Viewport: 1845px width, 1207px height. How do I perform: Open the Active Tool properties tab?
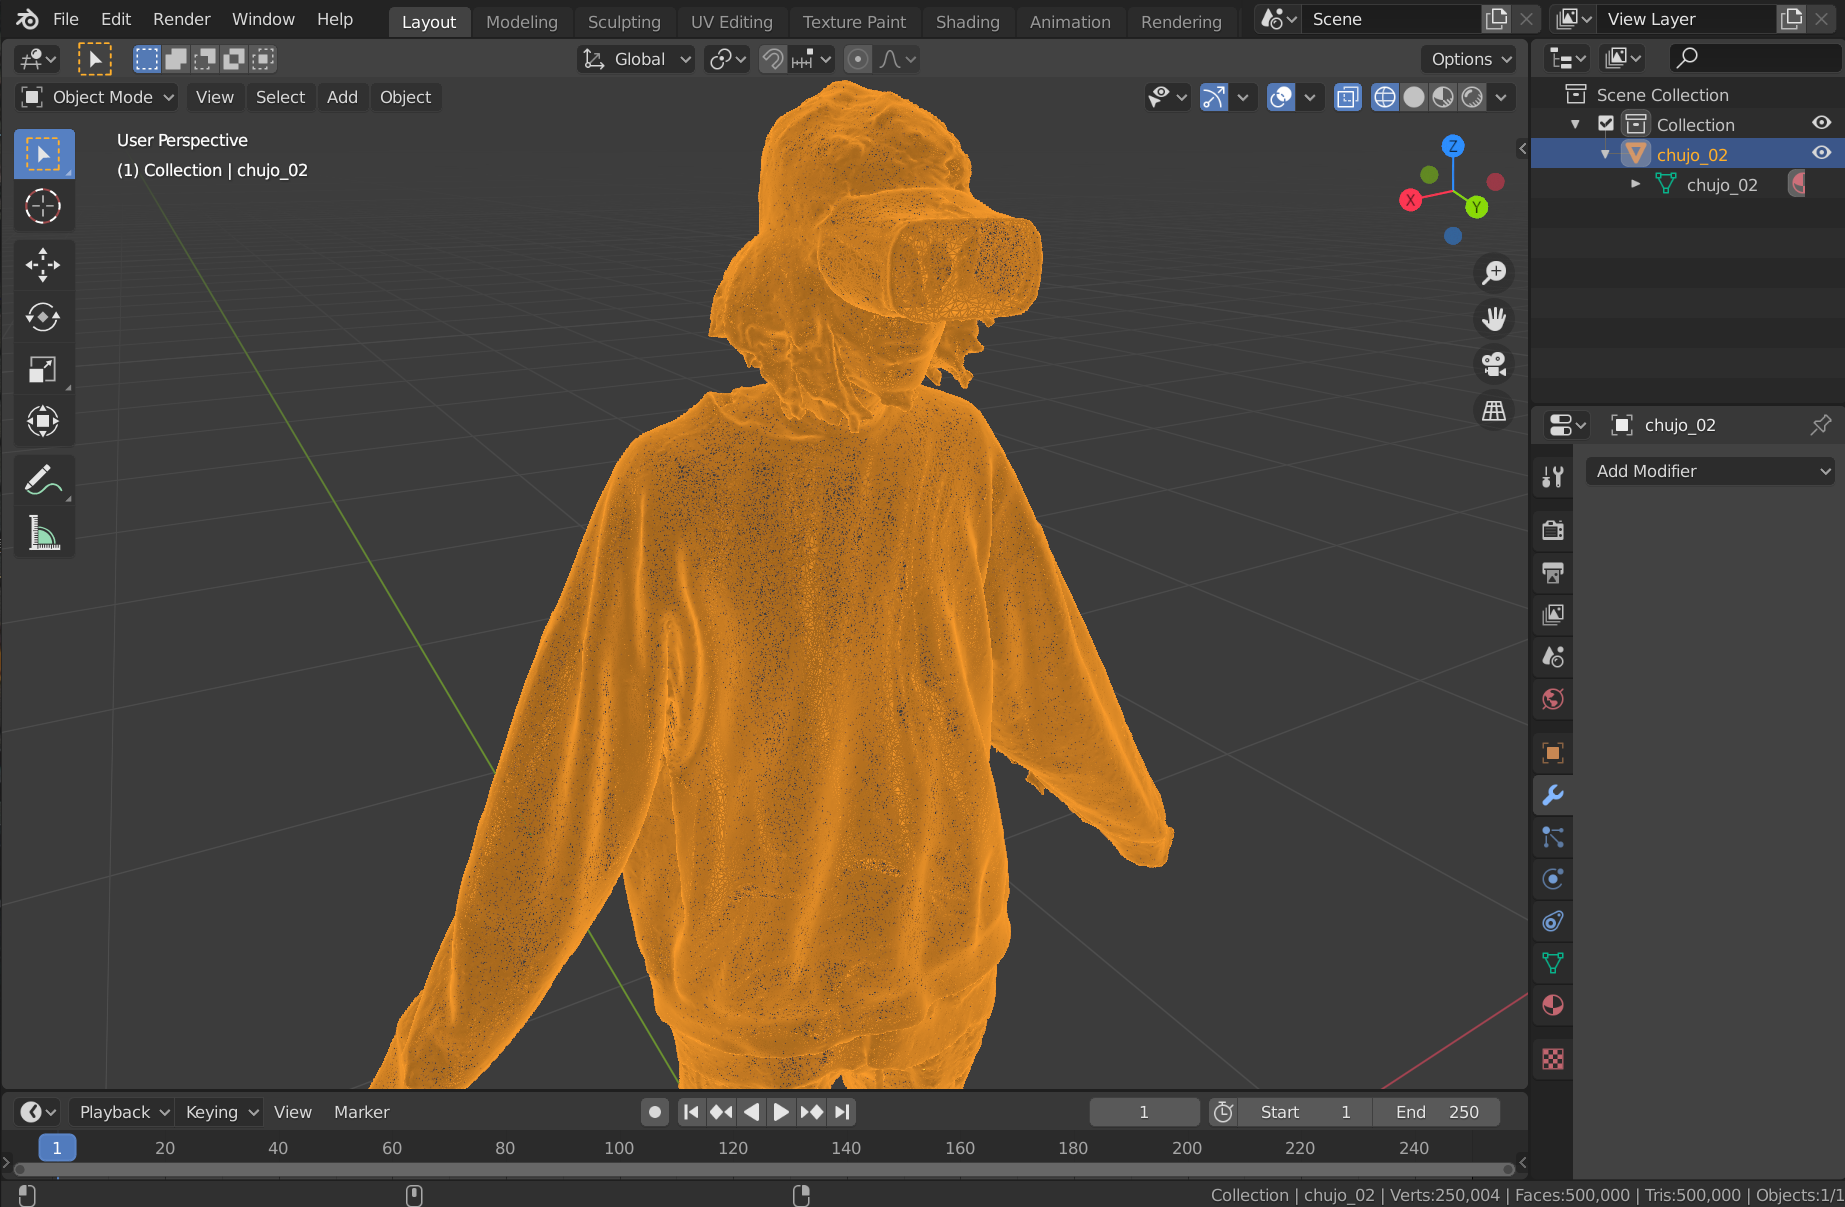pyautogui.click(x=1553, y=477)
